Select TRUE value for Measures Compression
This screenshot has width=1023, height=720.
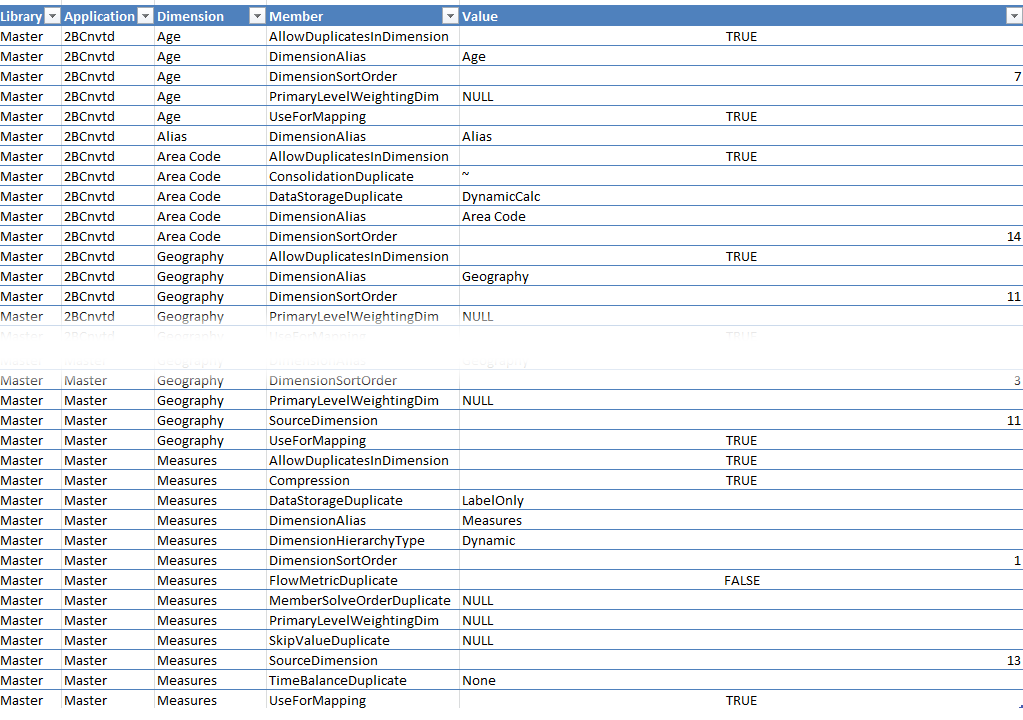click(x=741, y=481)
